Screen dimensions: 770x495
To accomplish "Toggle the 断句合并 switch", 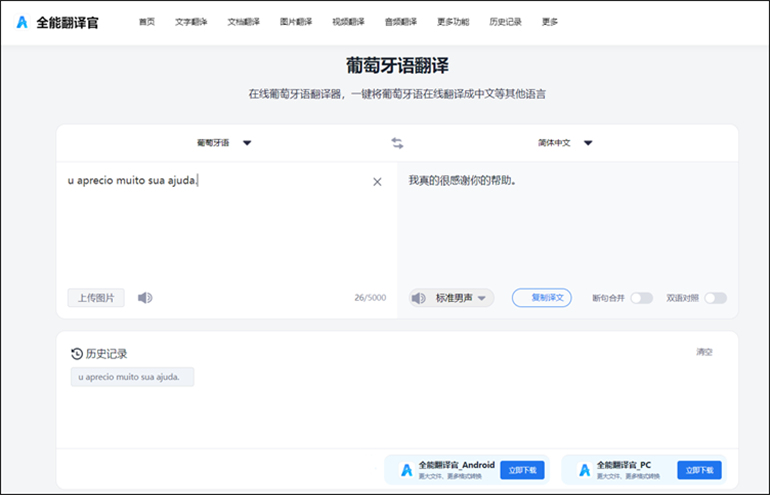I will tap(641, 298).
